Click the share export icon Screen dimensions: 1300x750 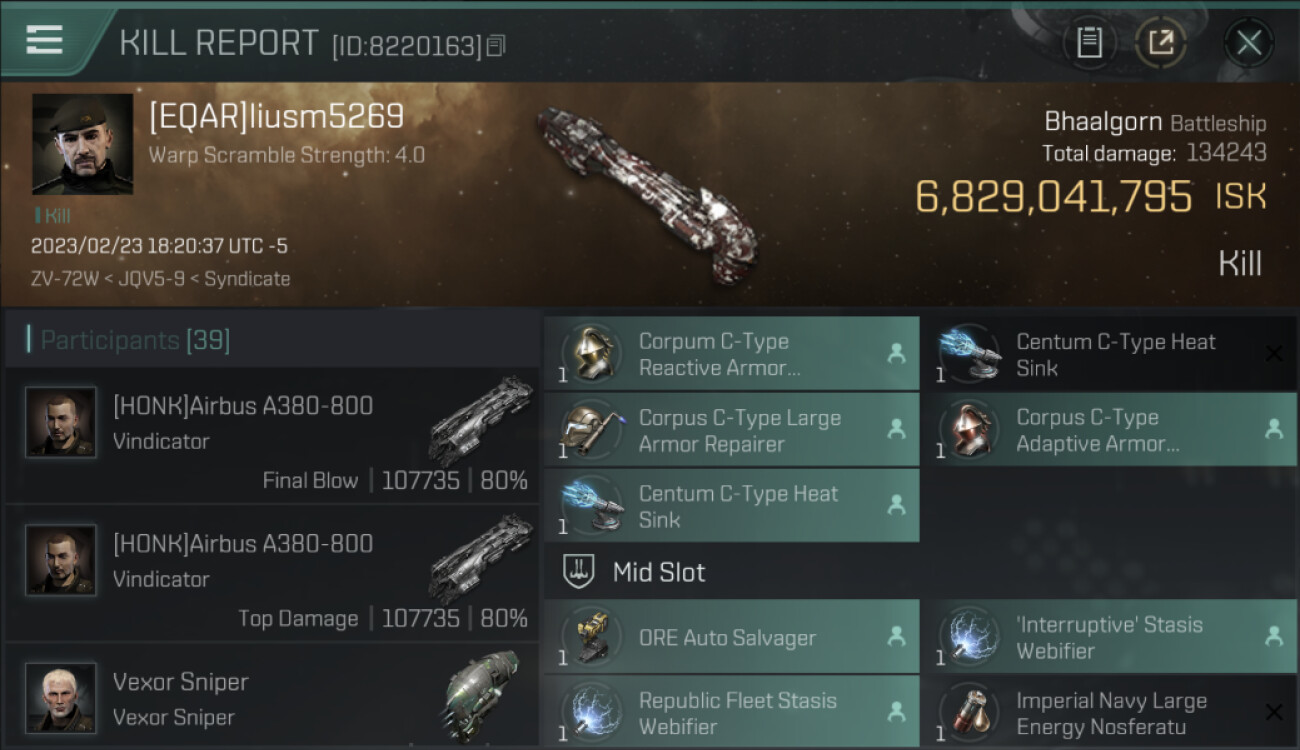click(1160, 42)
